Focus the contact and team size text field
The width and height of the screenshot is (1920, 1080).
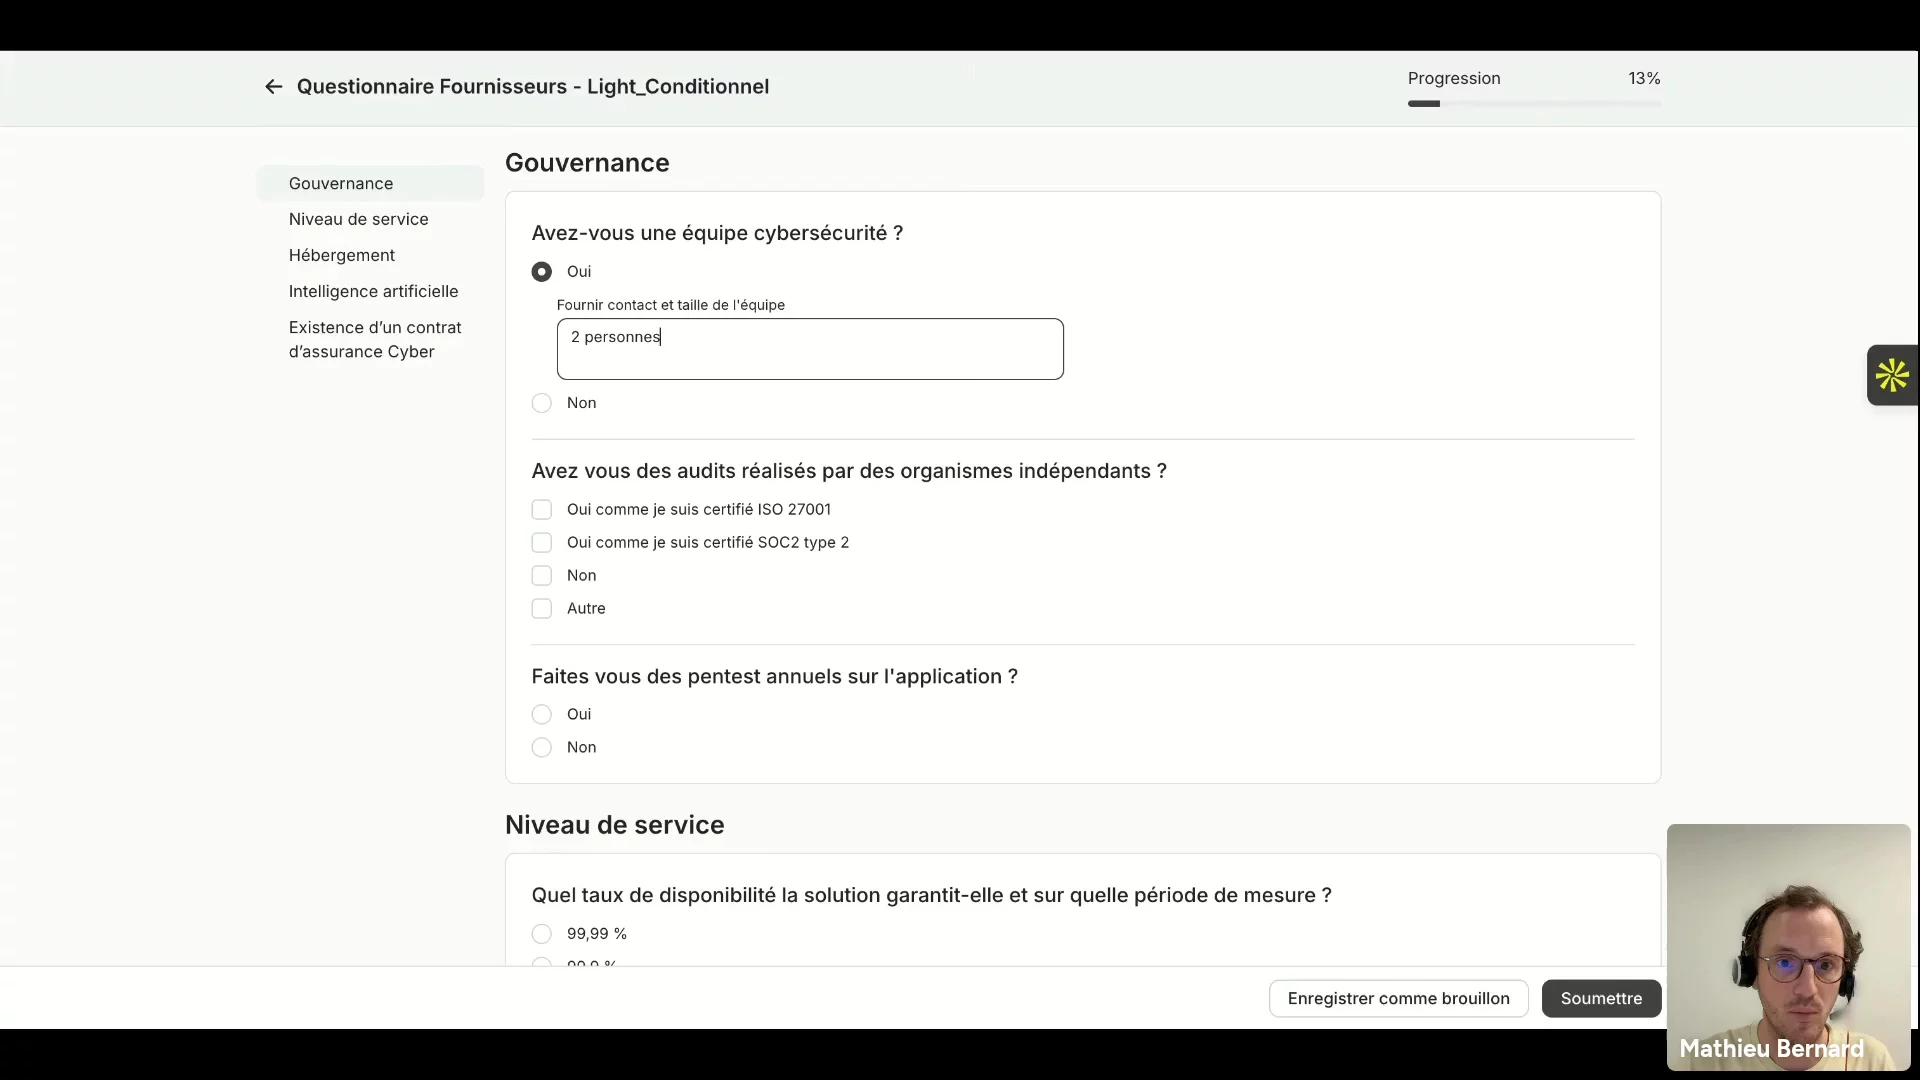(x=810, y=349)
